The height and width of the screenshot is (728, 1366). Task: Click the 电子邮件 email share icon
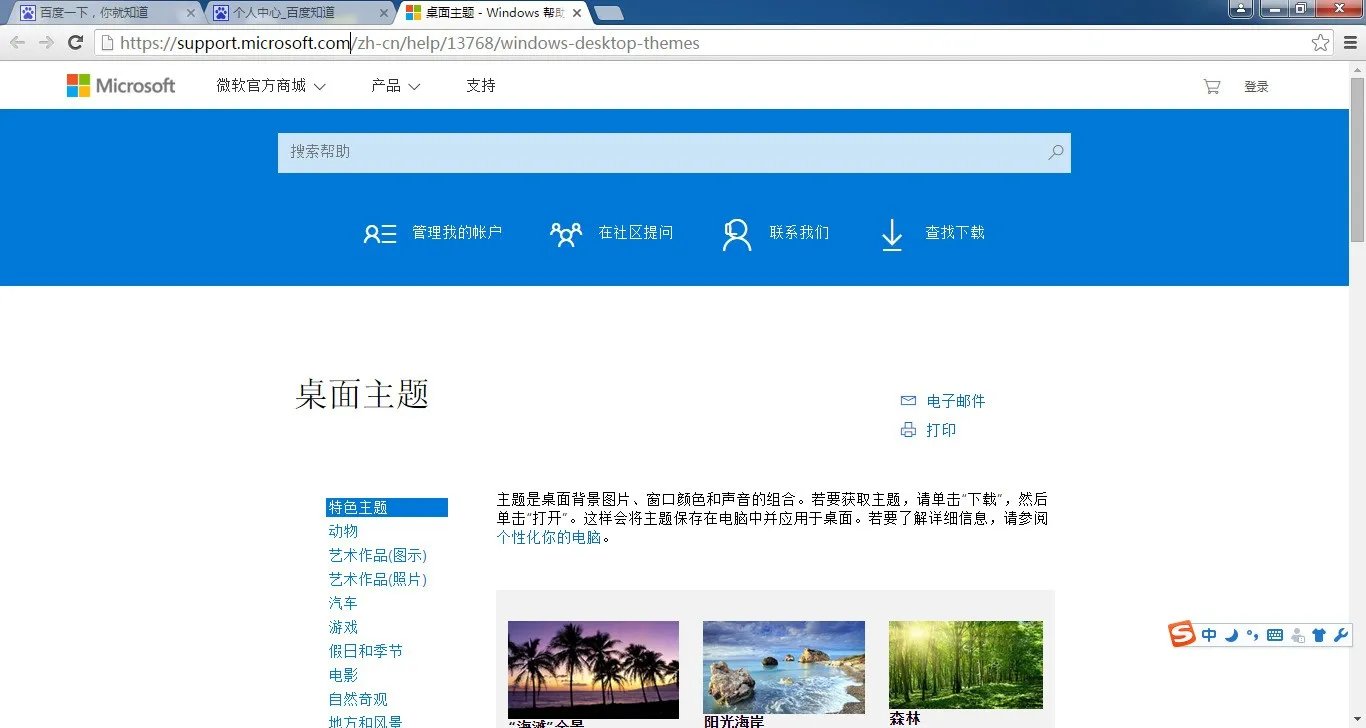click(x=908, y=400)
